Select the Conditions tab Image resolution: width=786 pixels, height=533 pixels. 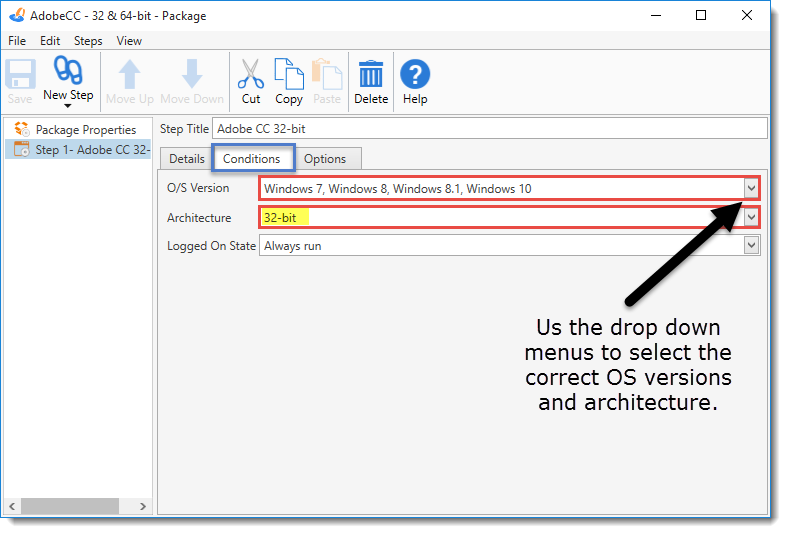pyautogui.click(x=252, y=159)
